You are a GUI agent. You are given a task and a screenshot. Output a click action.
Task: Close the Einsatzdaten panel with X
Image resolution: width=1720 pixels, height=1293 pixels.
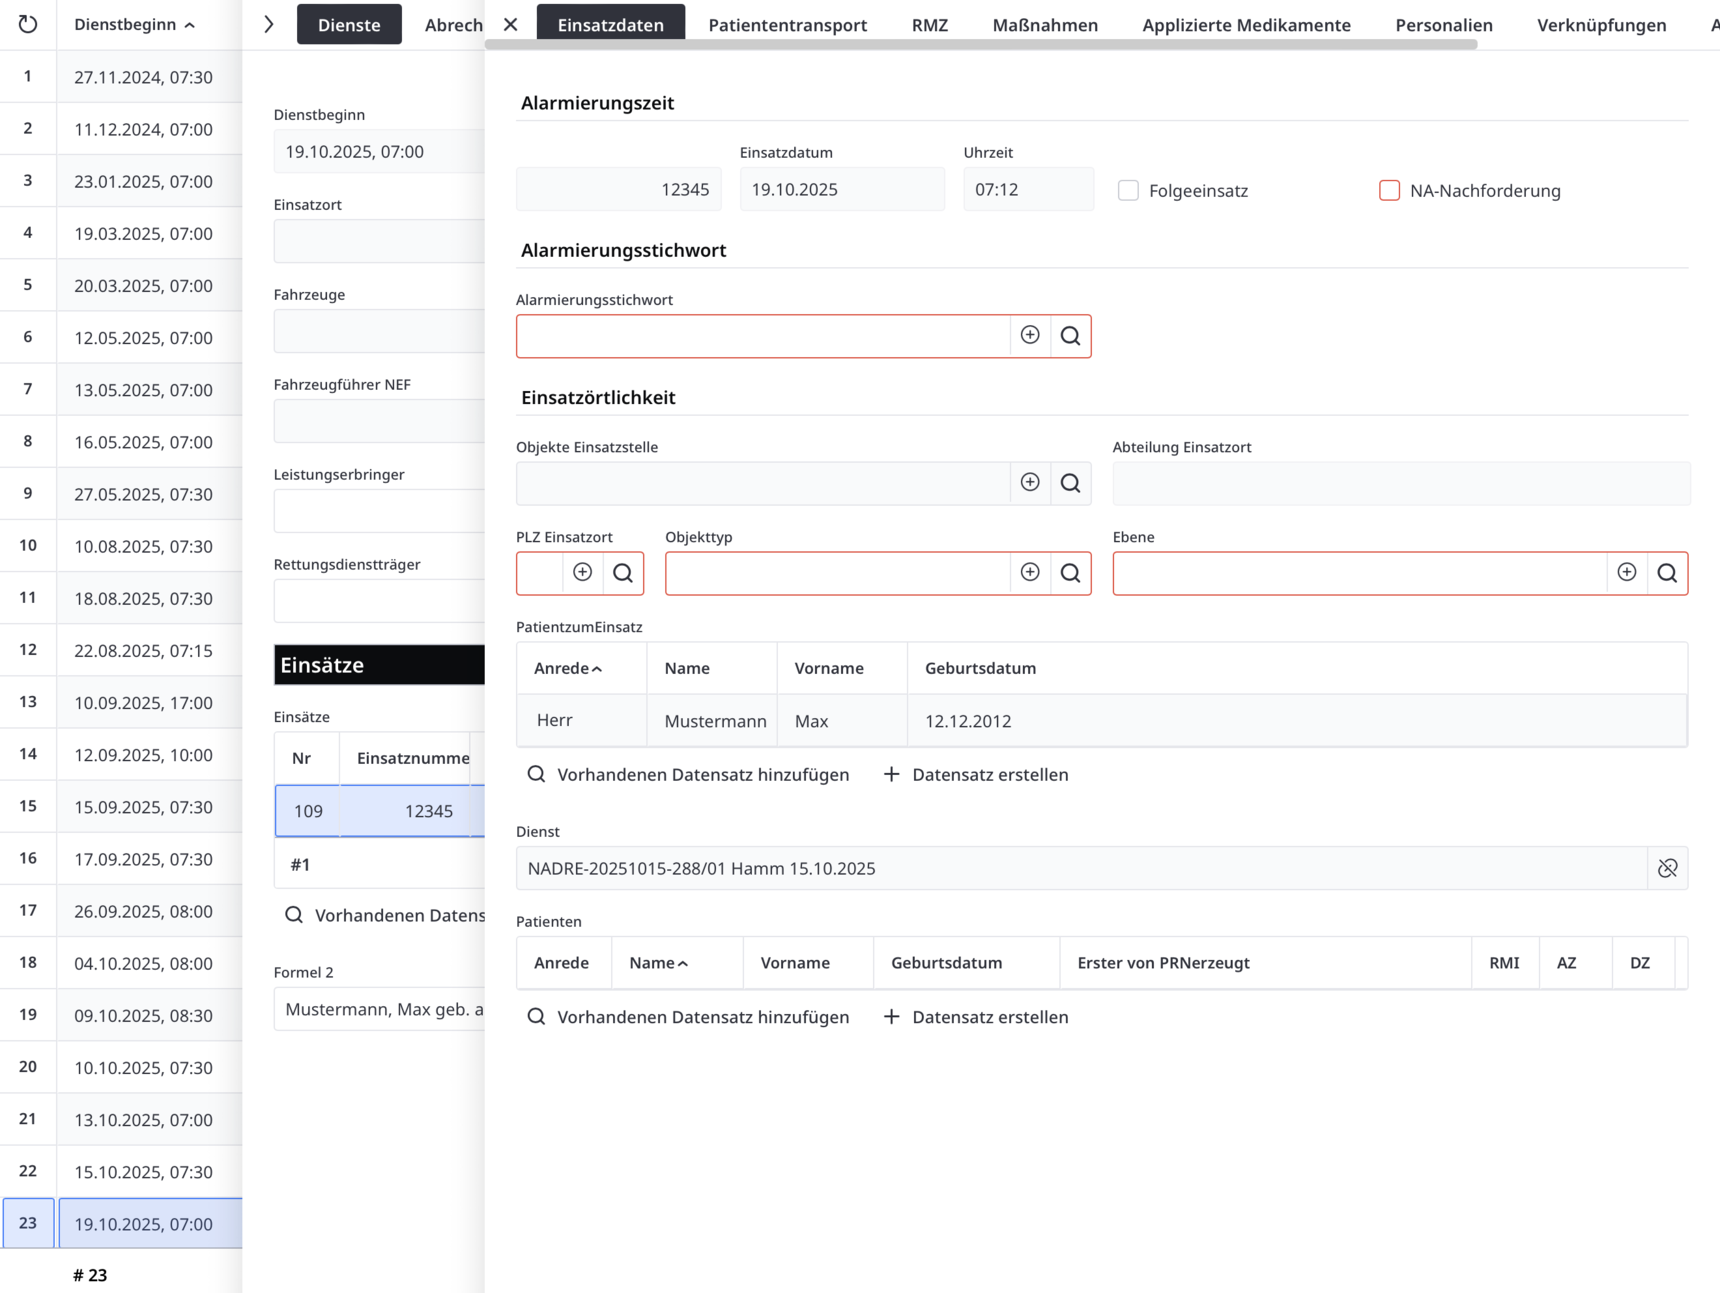click(x=511, y=24)
